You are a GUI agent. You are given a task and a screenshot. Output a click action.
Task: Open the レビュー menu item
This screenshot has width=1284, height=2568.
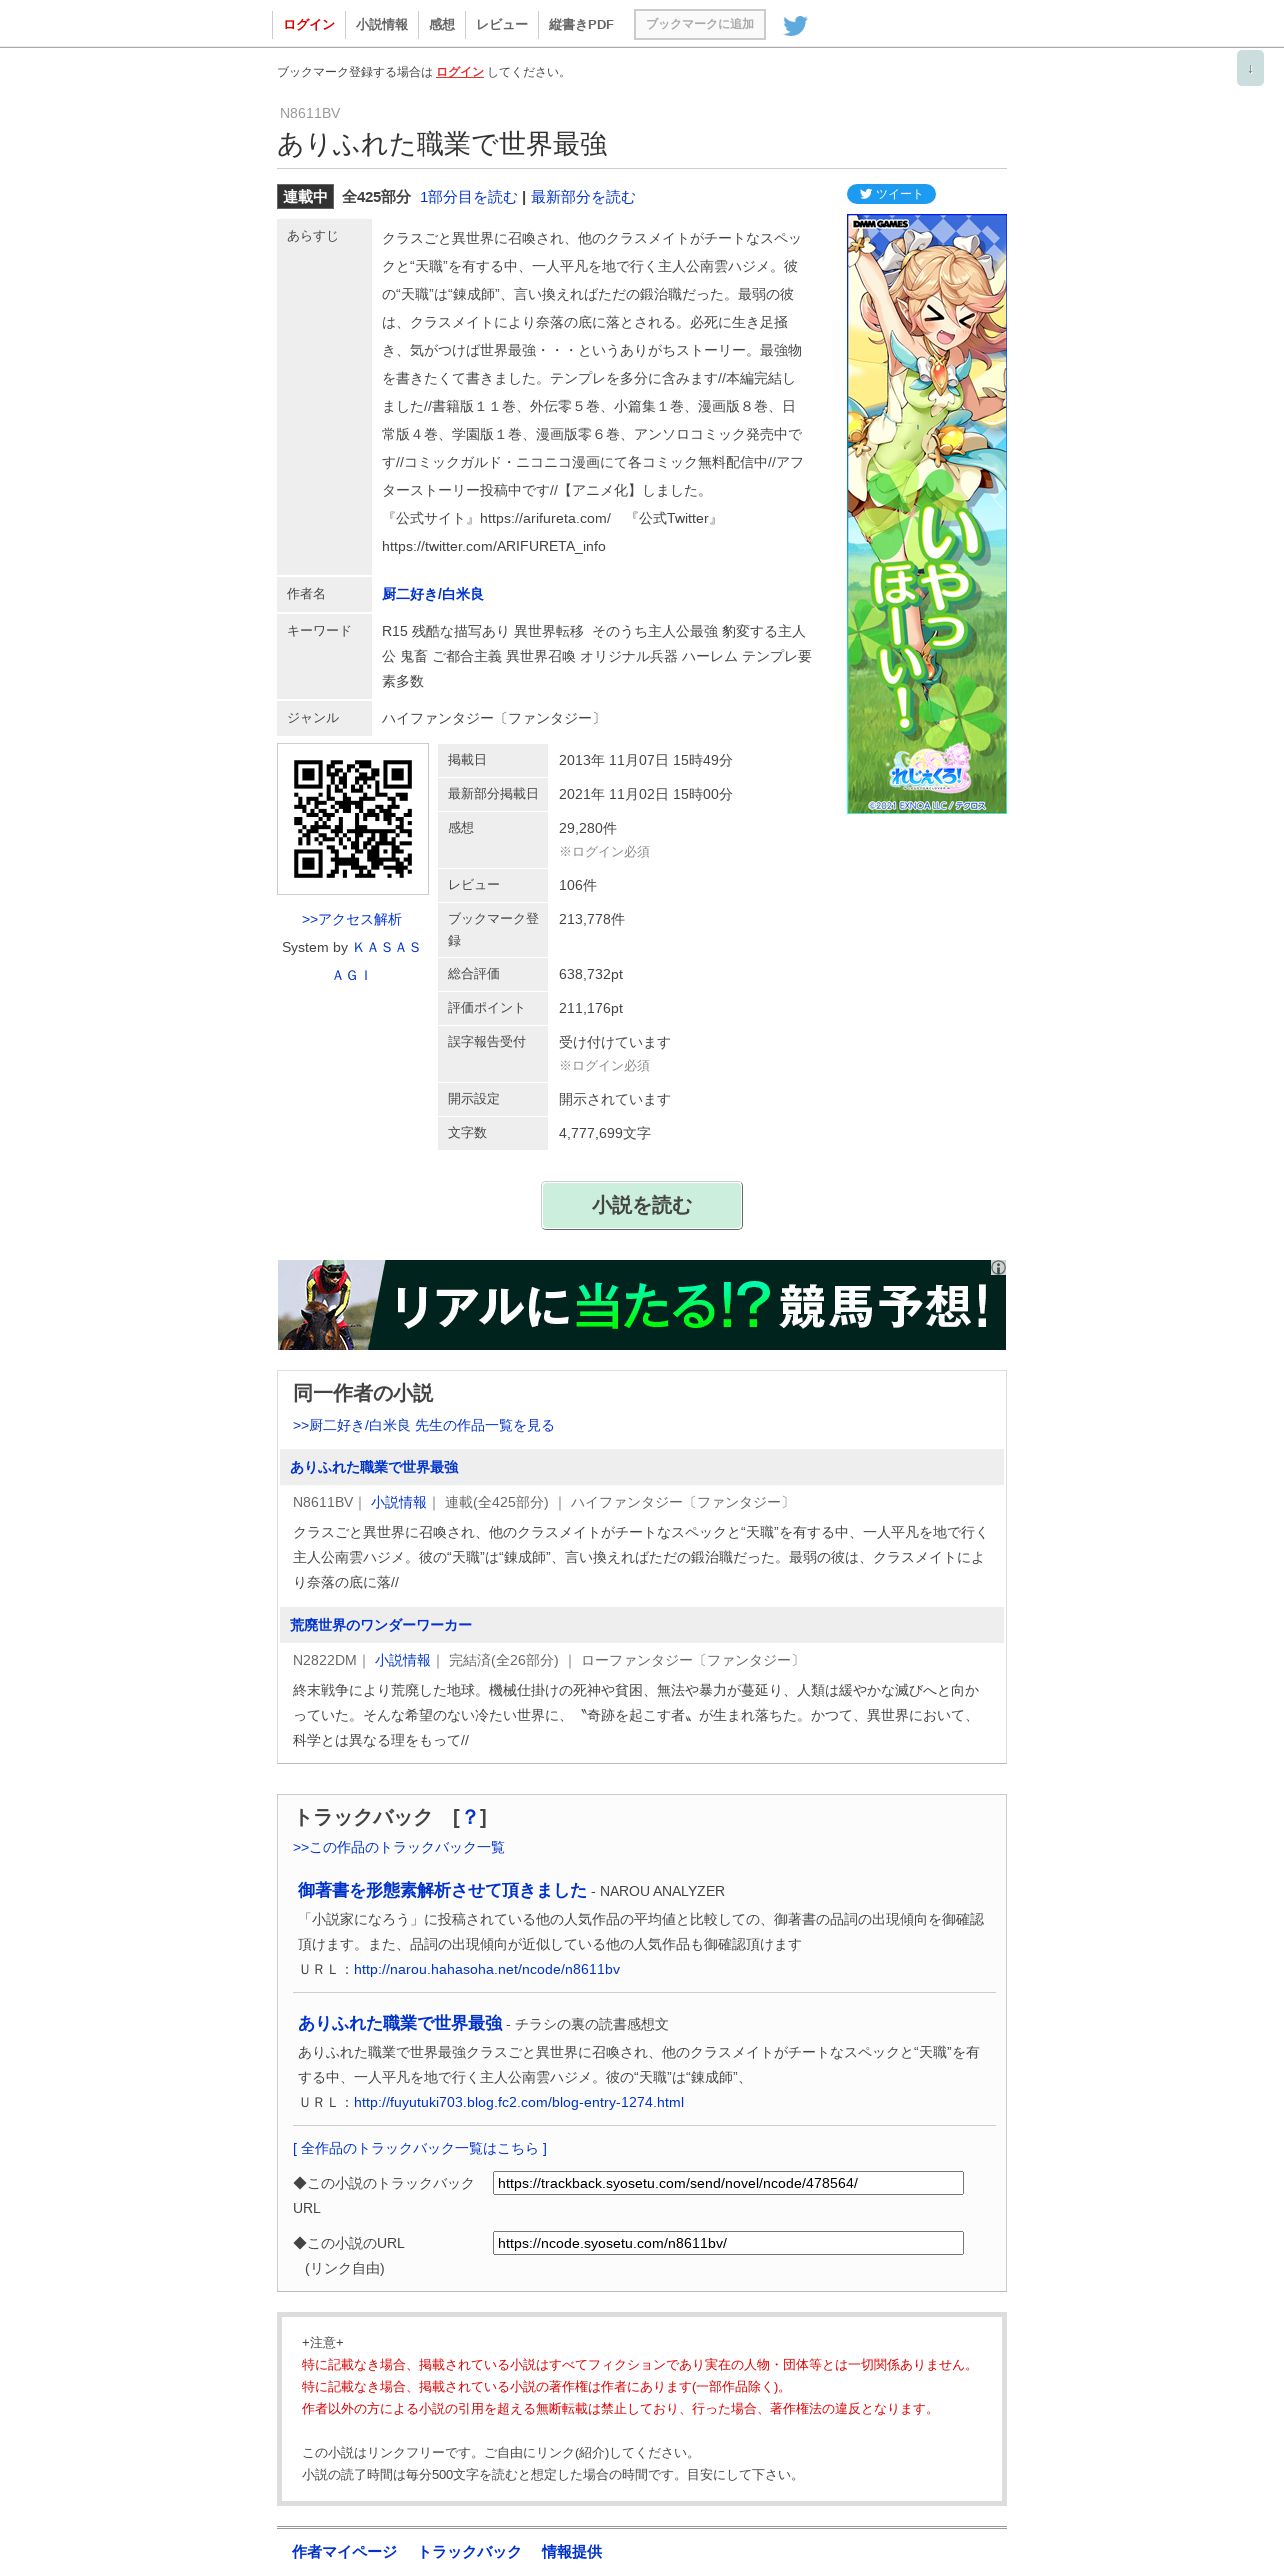click(x=502, y=25)
